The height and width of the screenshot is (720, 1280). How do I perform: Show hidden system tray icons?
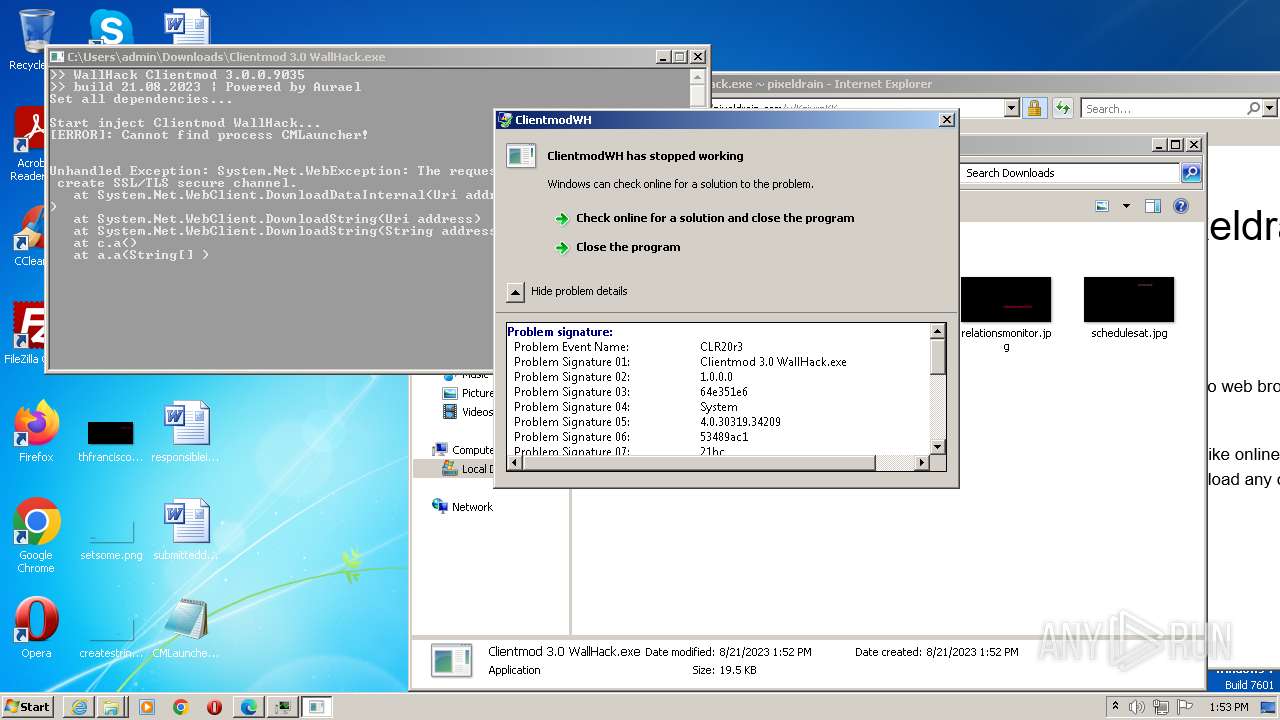1115,707
